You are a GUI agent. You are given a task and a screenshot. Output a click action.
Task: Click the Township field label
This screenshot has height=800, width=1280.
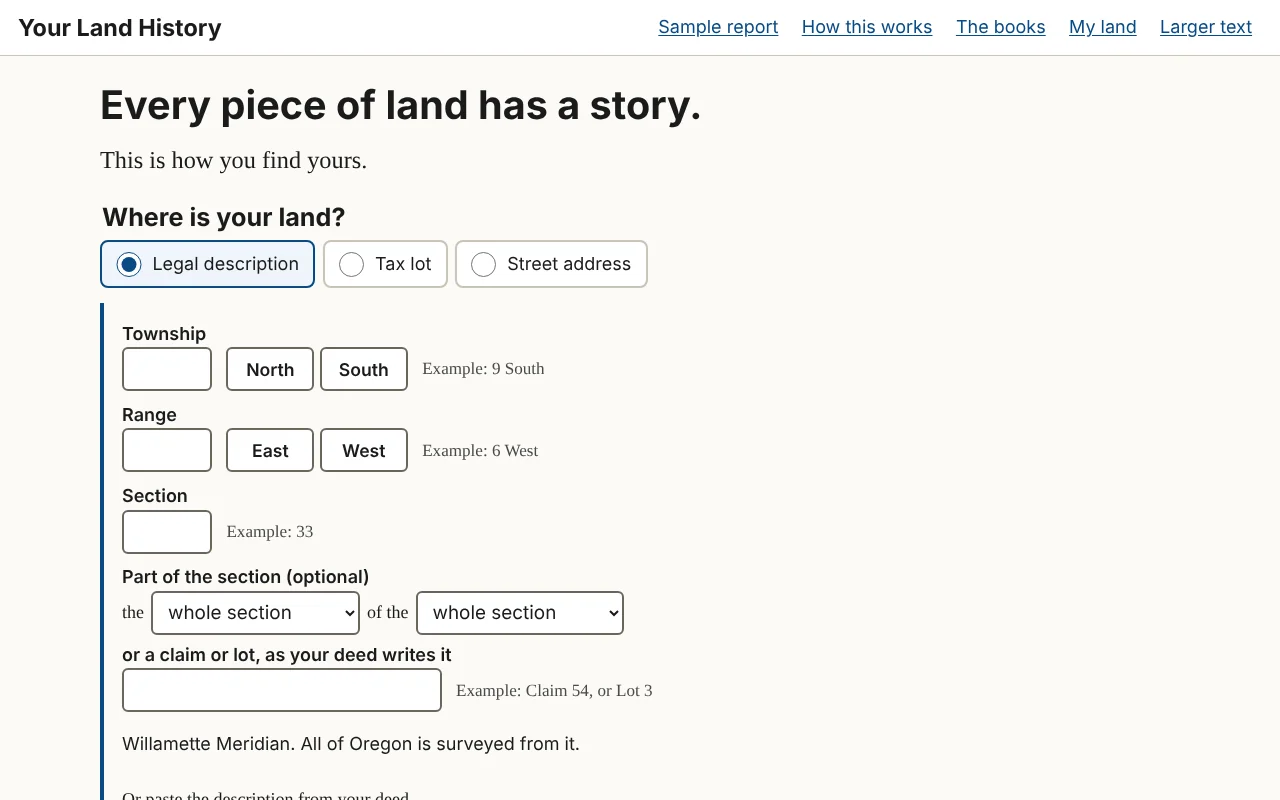[164, 334]
